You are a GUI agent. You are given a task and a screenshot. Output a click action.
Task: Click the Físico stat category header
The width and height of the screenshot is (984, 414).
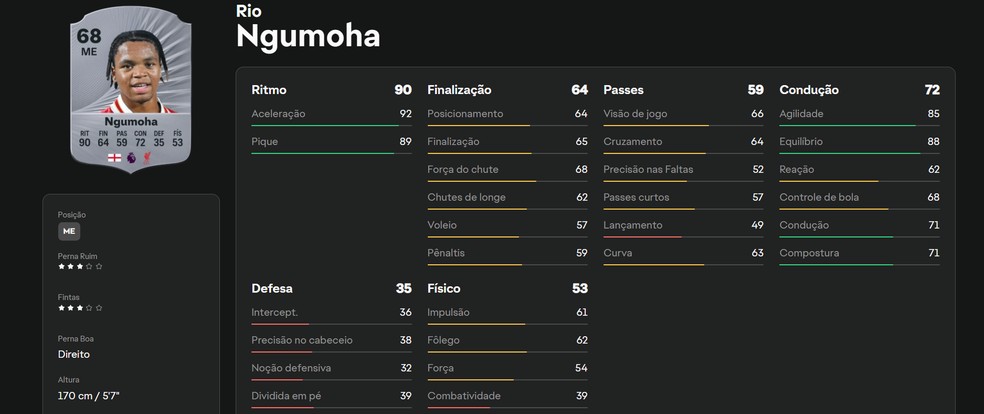(x=444, y=288)
